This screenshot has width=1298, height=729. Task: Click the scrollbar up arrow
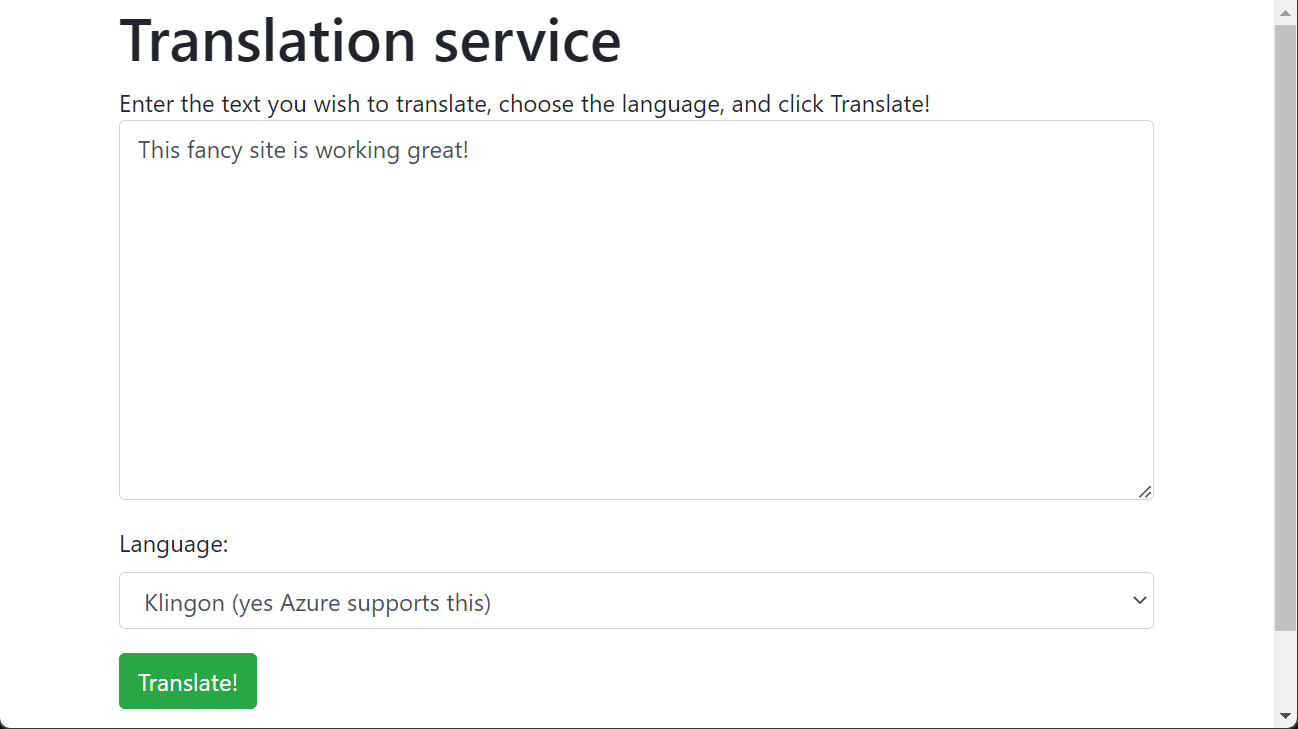coord(1285,12)
